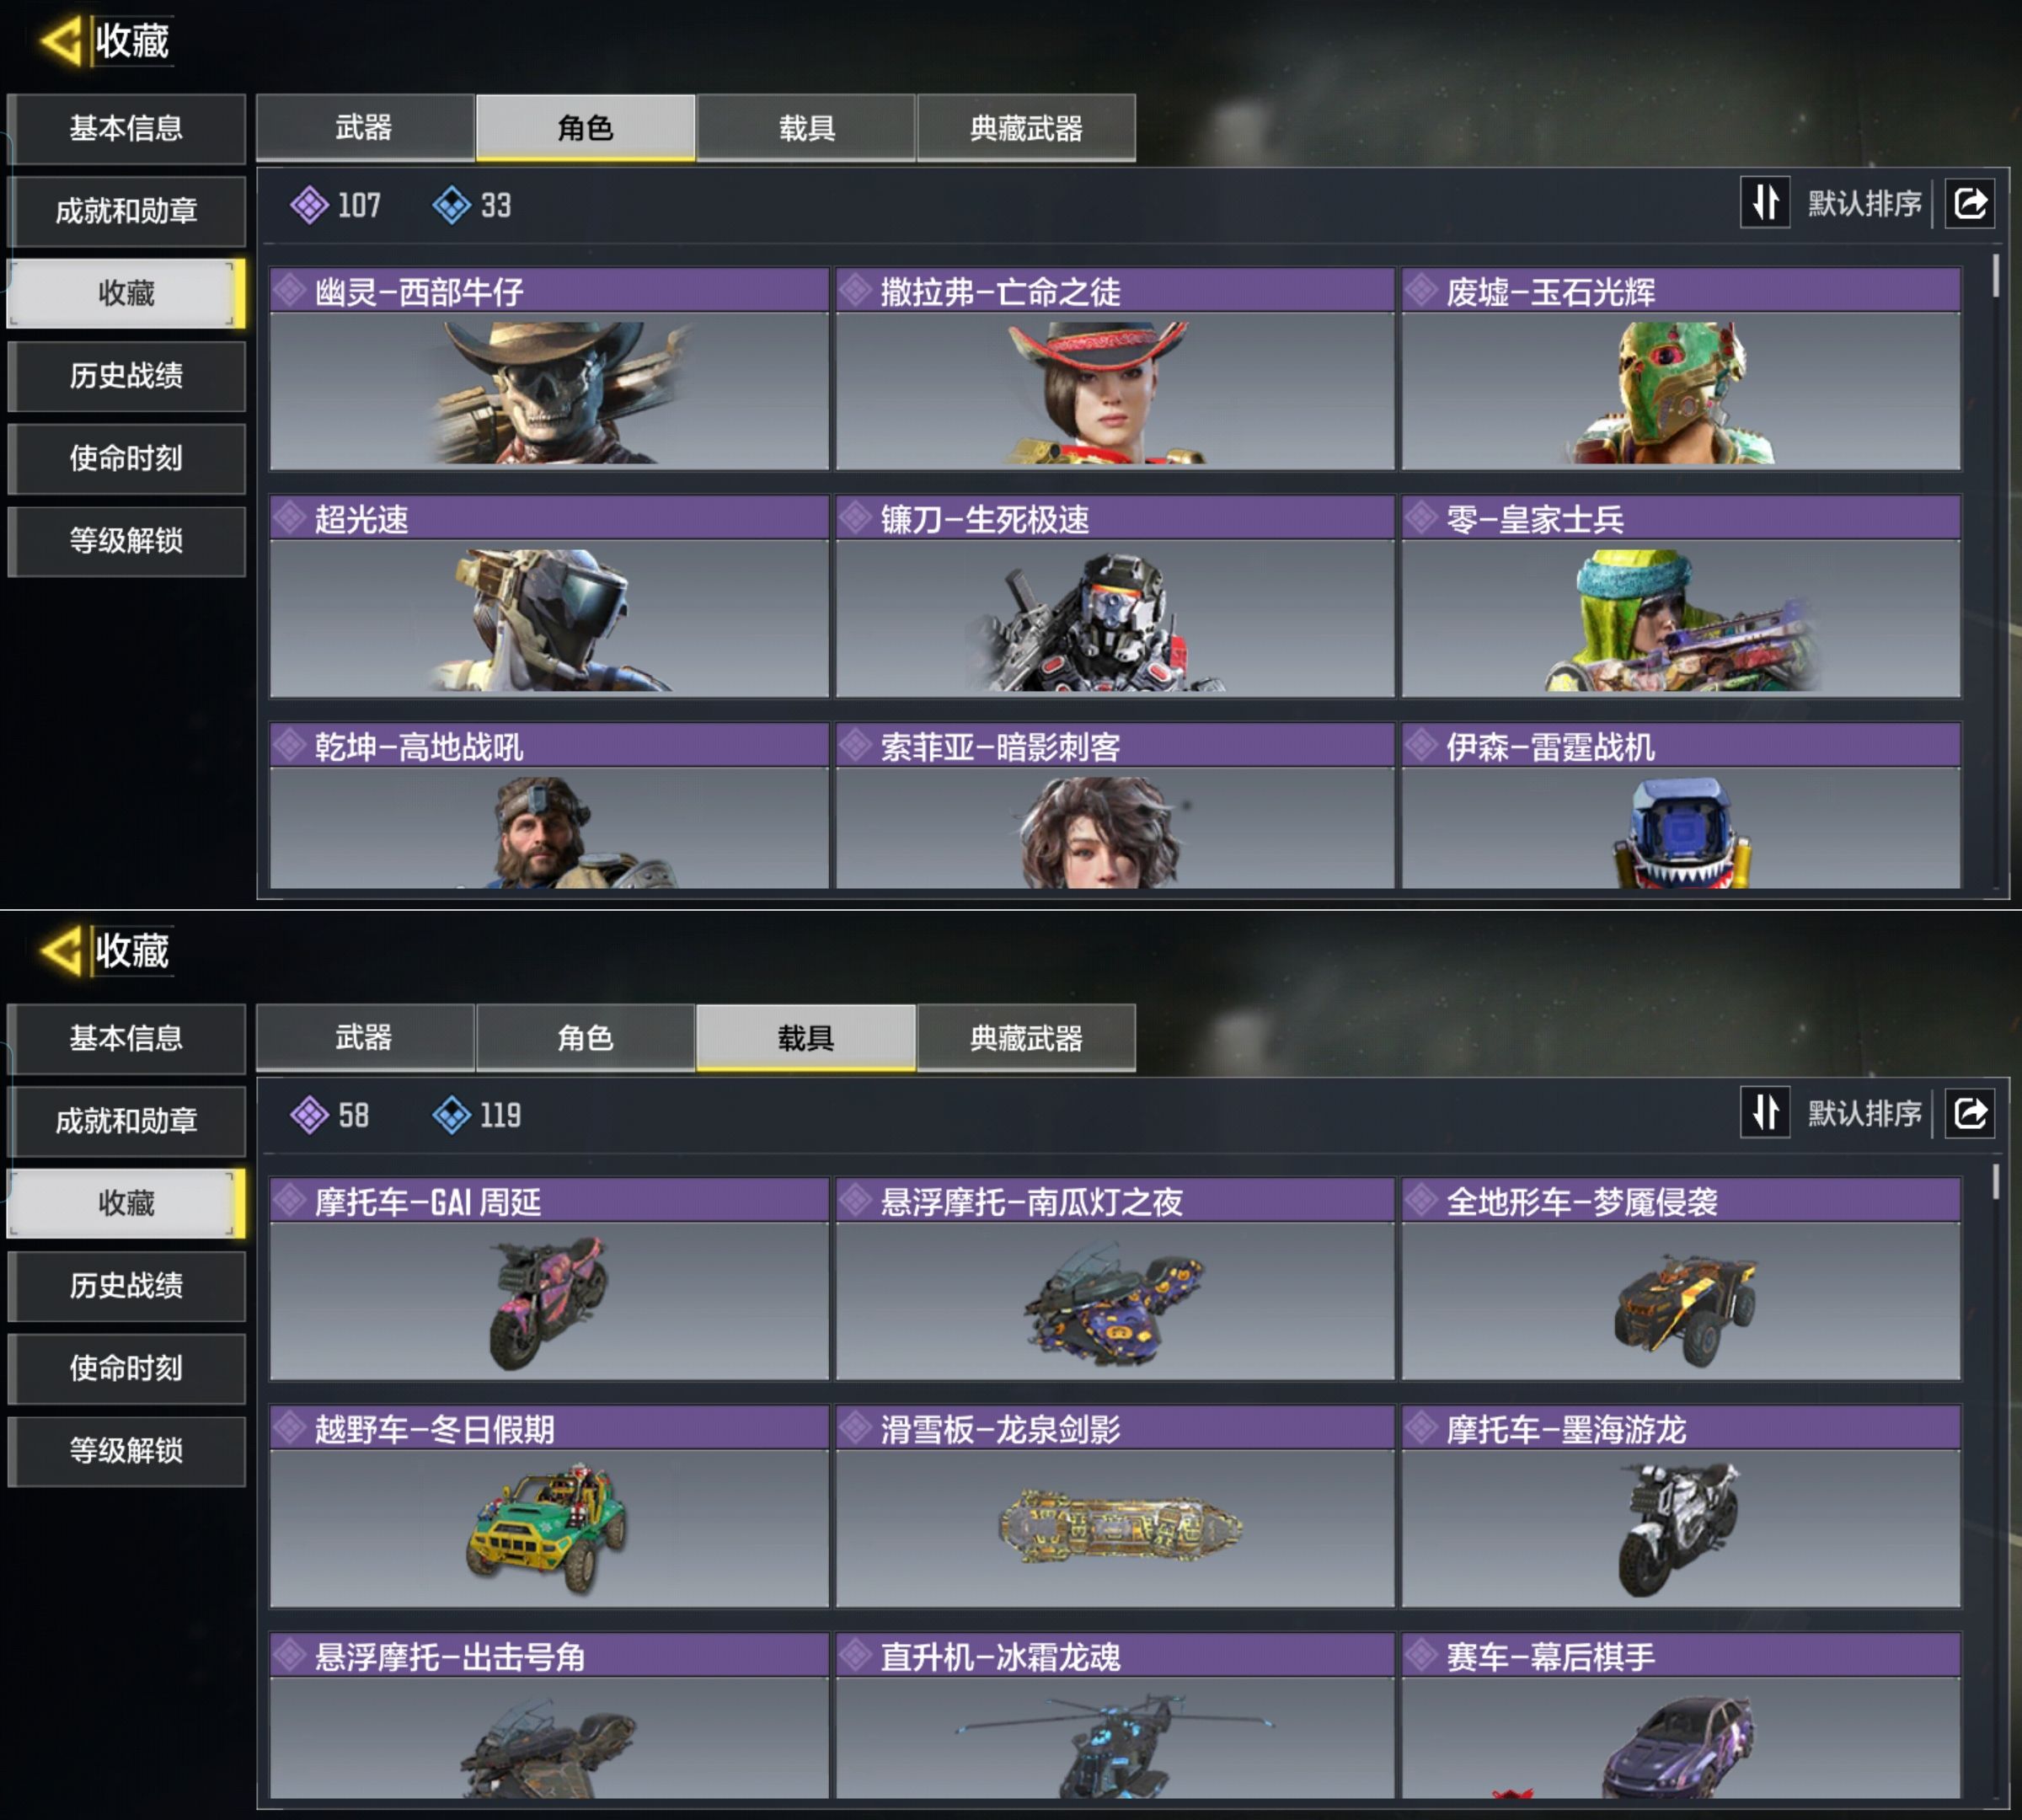This screenshot has width=2022, height=1820.
Task: Open the 默认排序 sorting option in top panel
Action: [1864, 204]
